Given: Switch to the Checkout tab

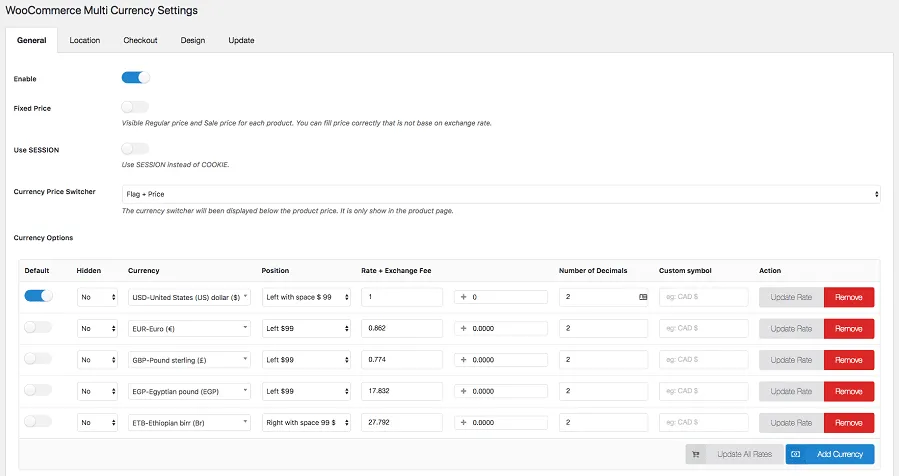Looking at the screenshot, I should [x=140, y=40].
